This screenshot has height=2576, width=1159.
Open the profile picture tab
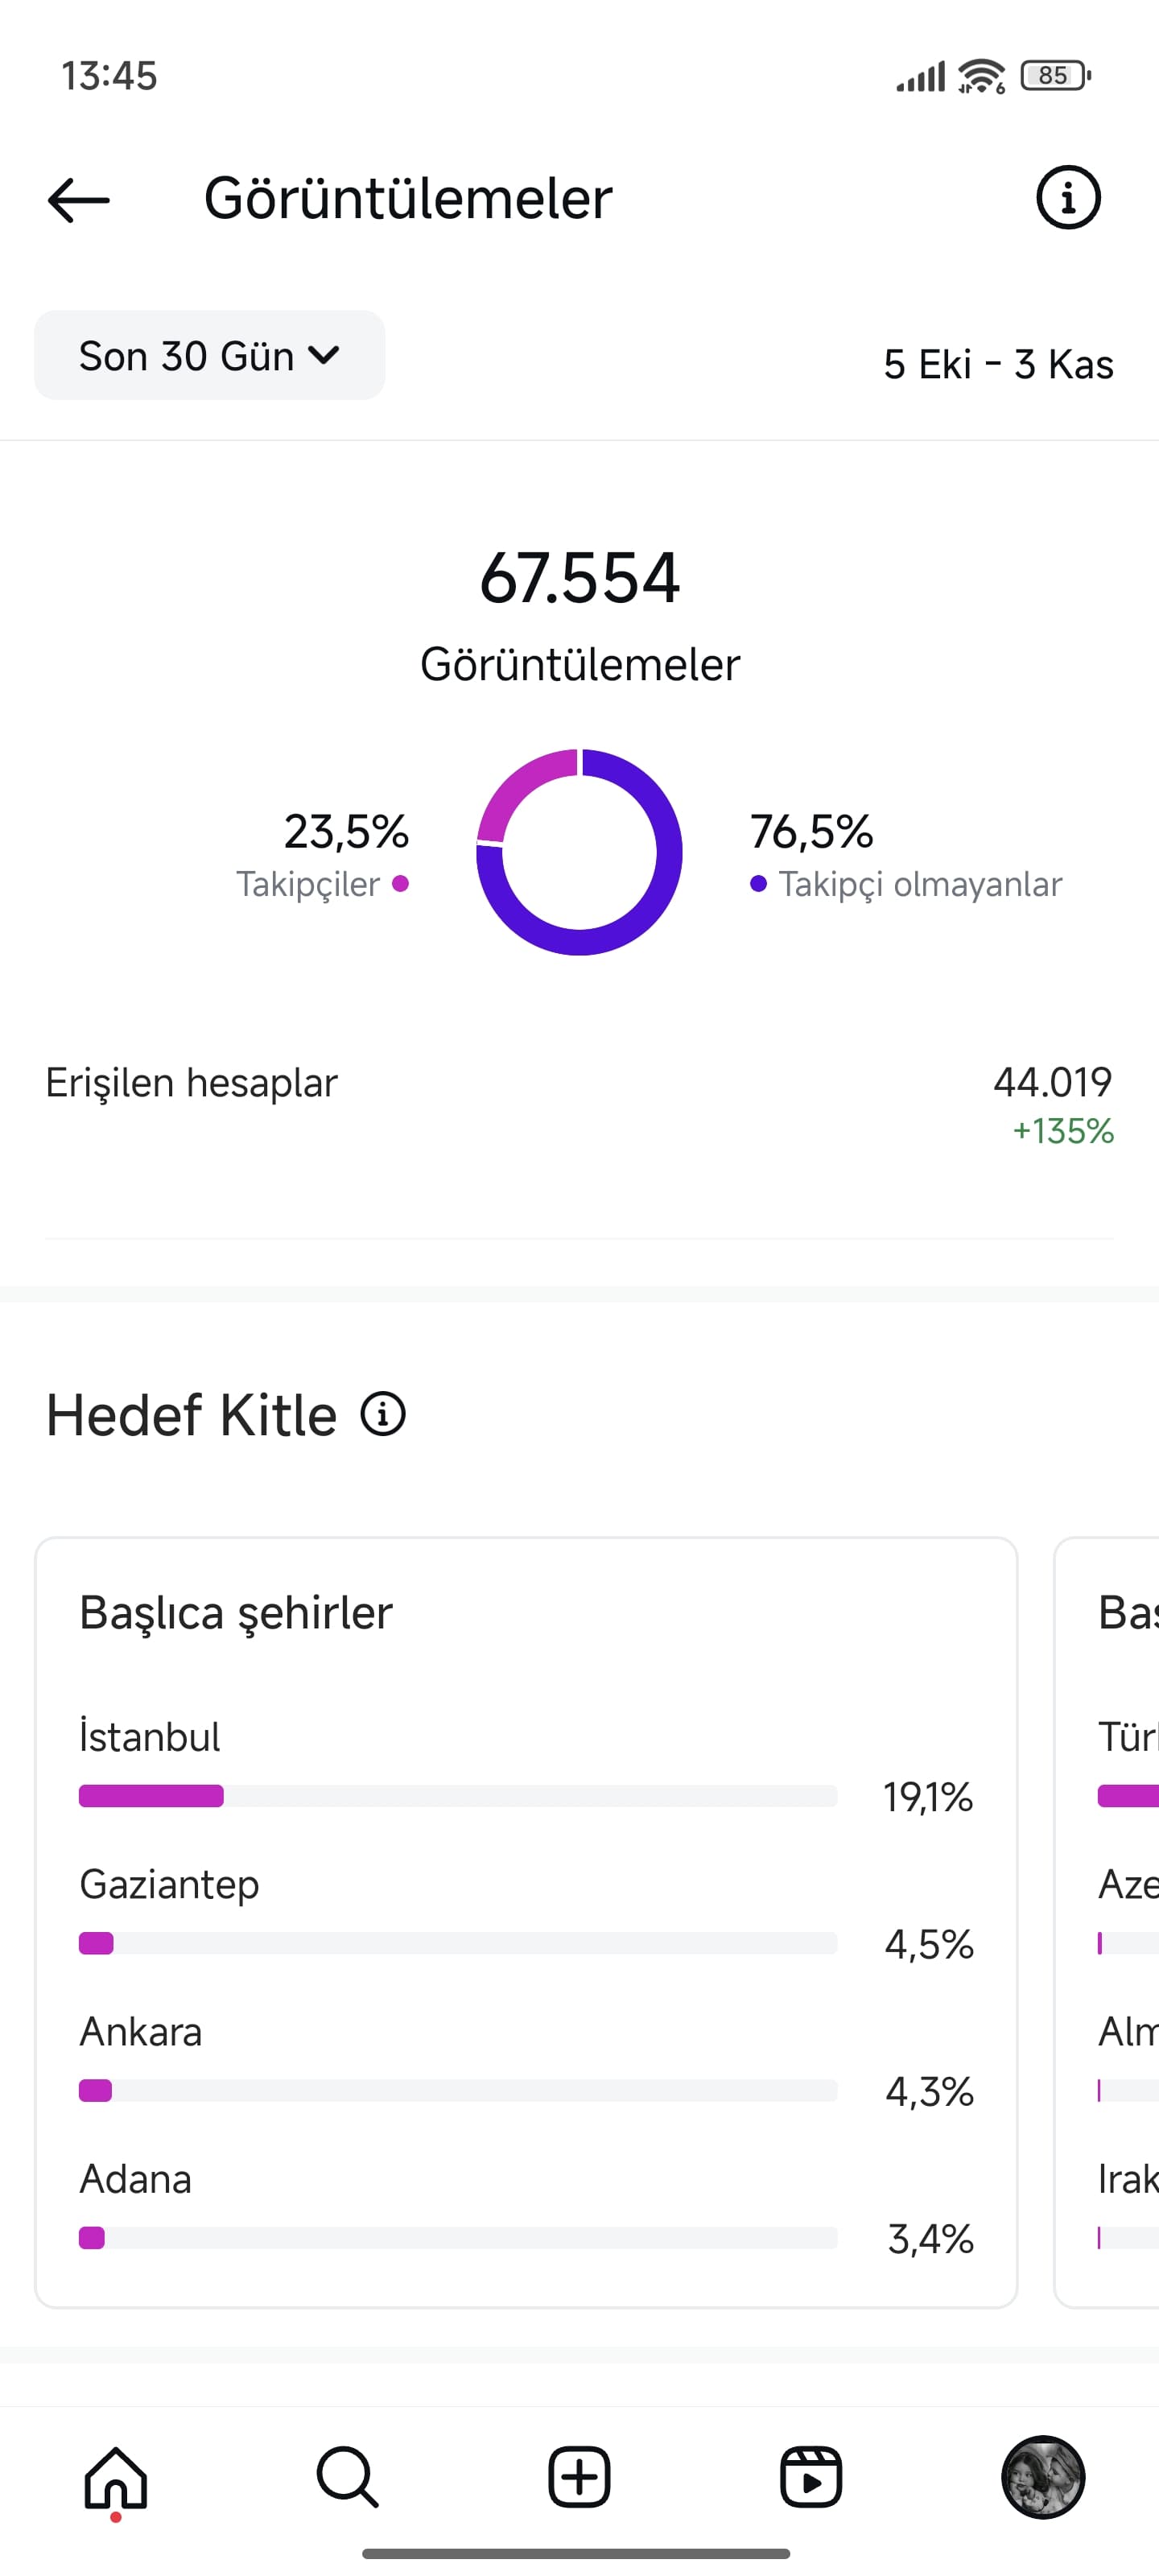(1043, 2477)
